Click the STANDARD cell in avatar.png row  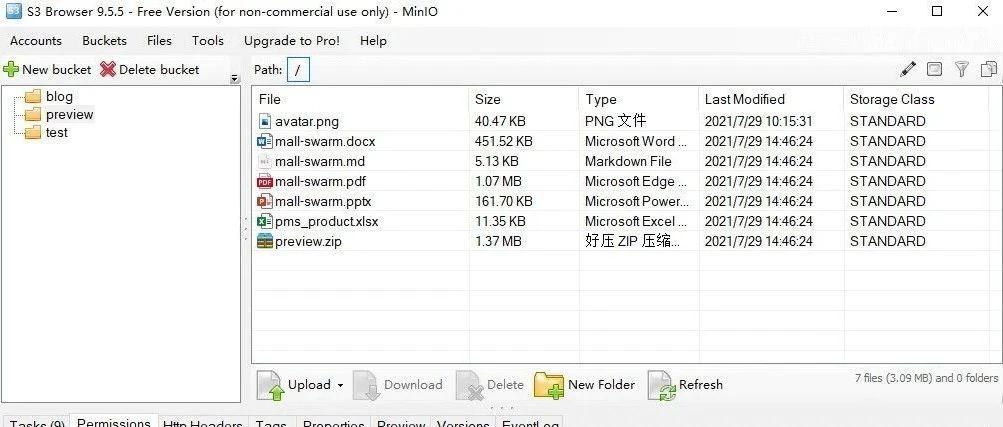887,121
